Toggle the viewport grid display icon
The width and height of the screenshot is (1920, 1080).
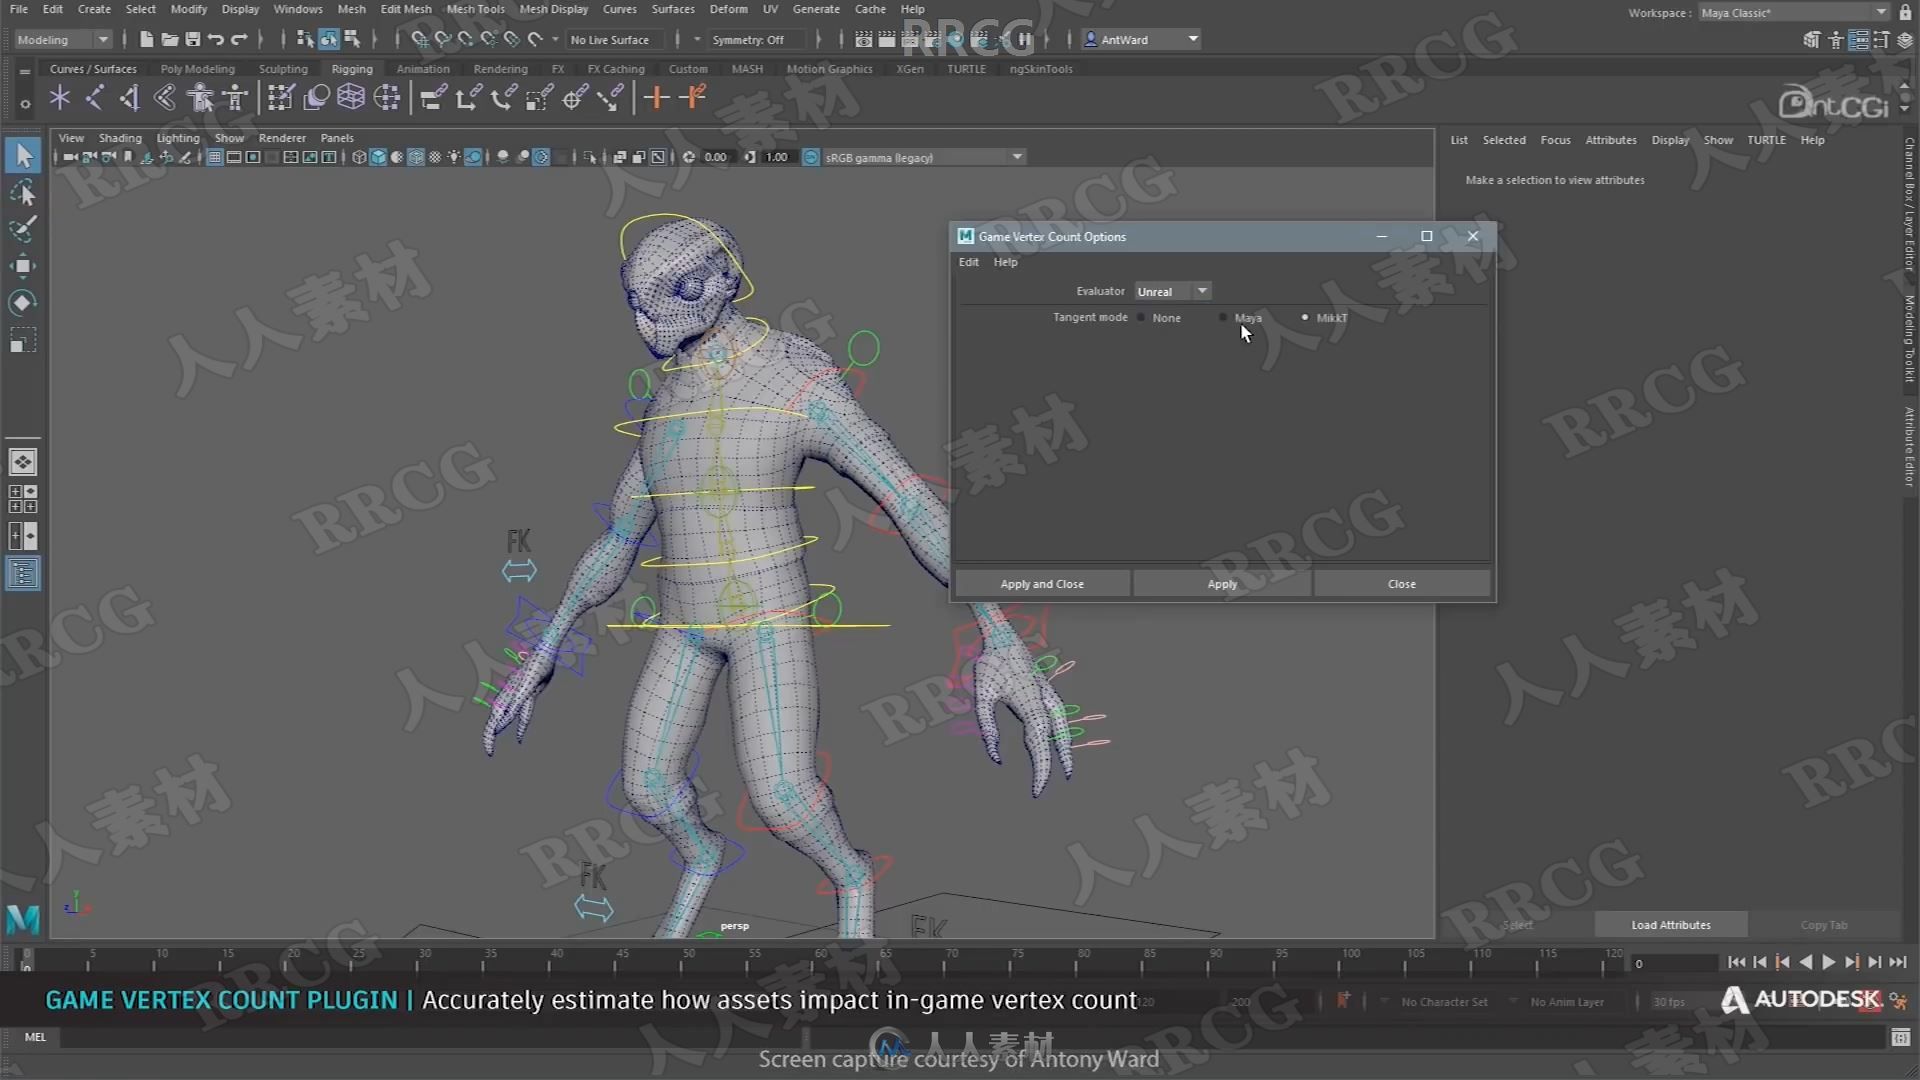tap(215, 157)
